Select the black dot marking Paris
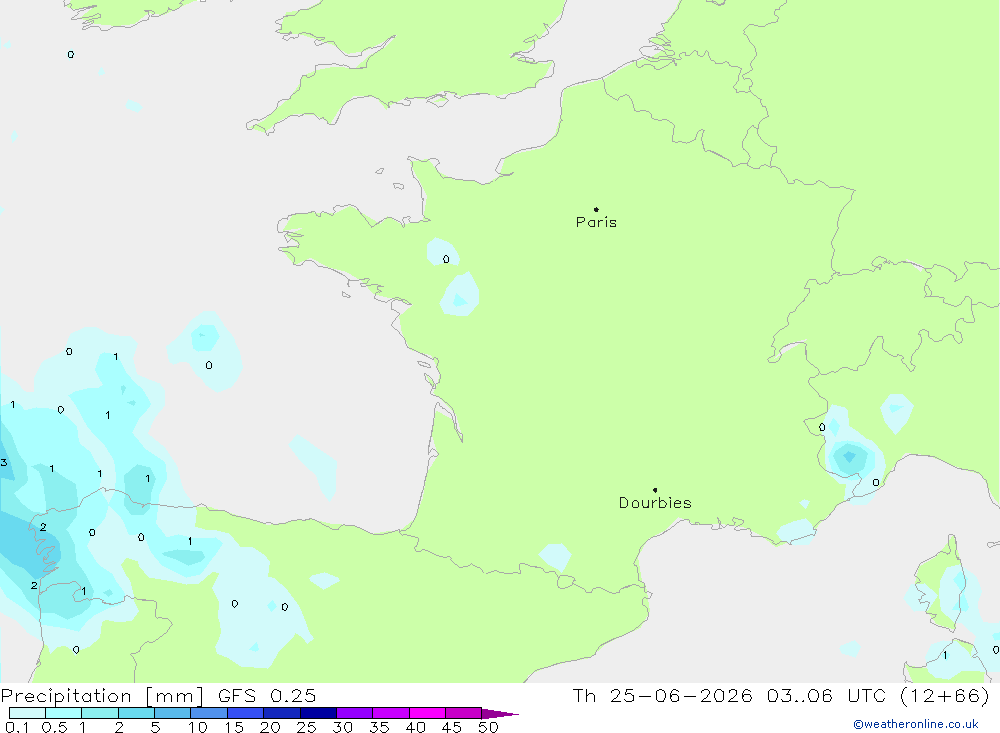The width and height of the screenshot is (1000, 733). (x=596, y=209)
